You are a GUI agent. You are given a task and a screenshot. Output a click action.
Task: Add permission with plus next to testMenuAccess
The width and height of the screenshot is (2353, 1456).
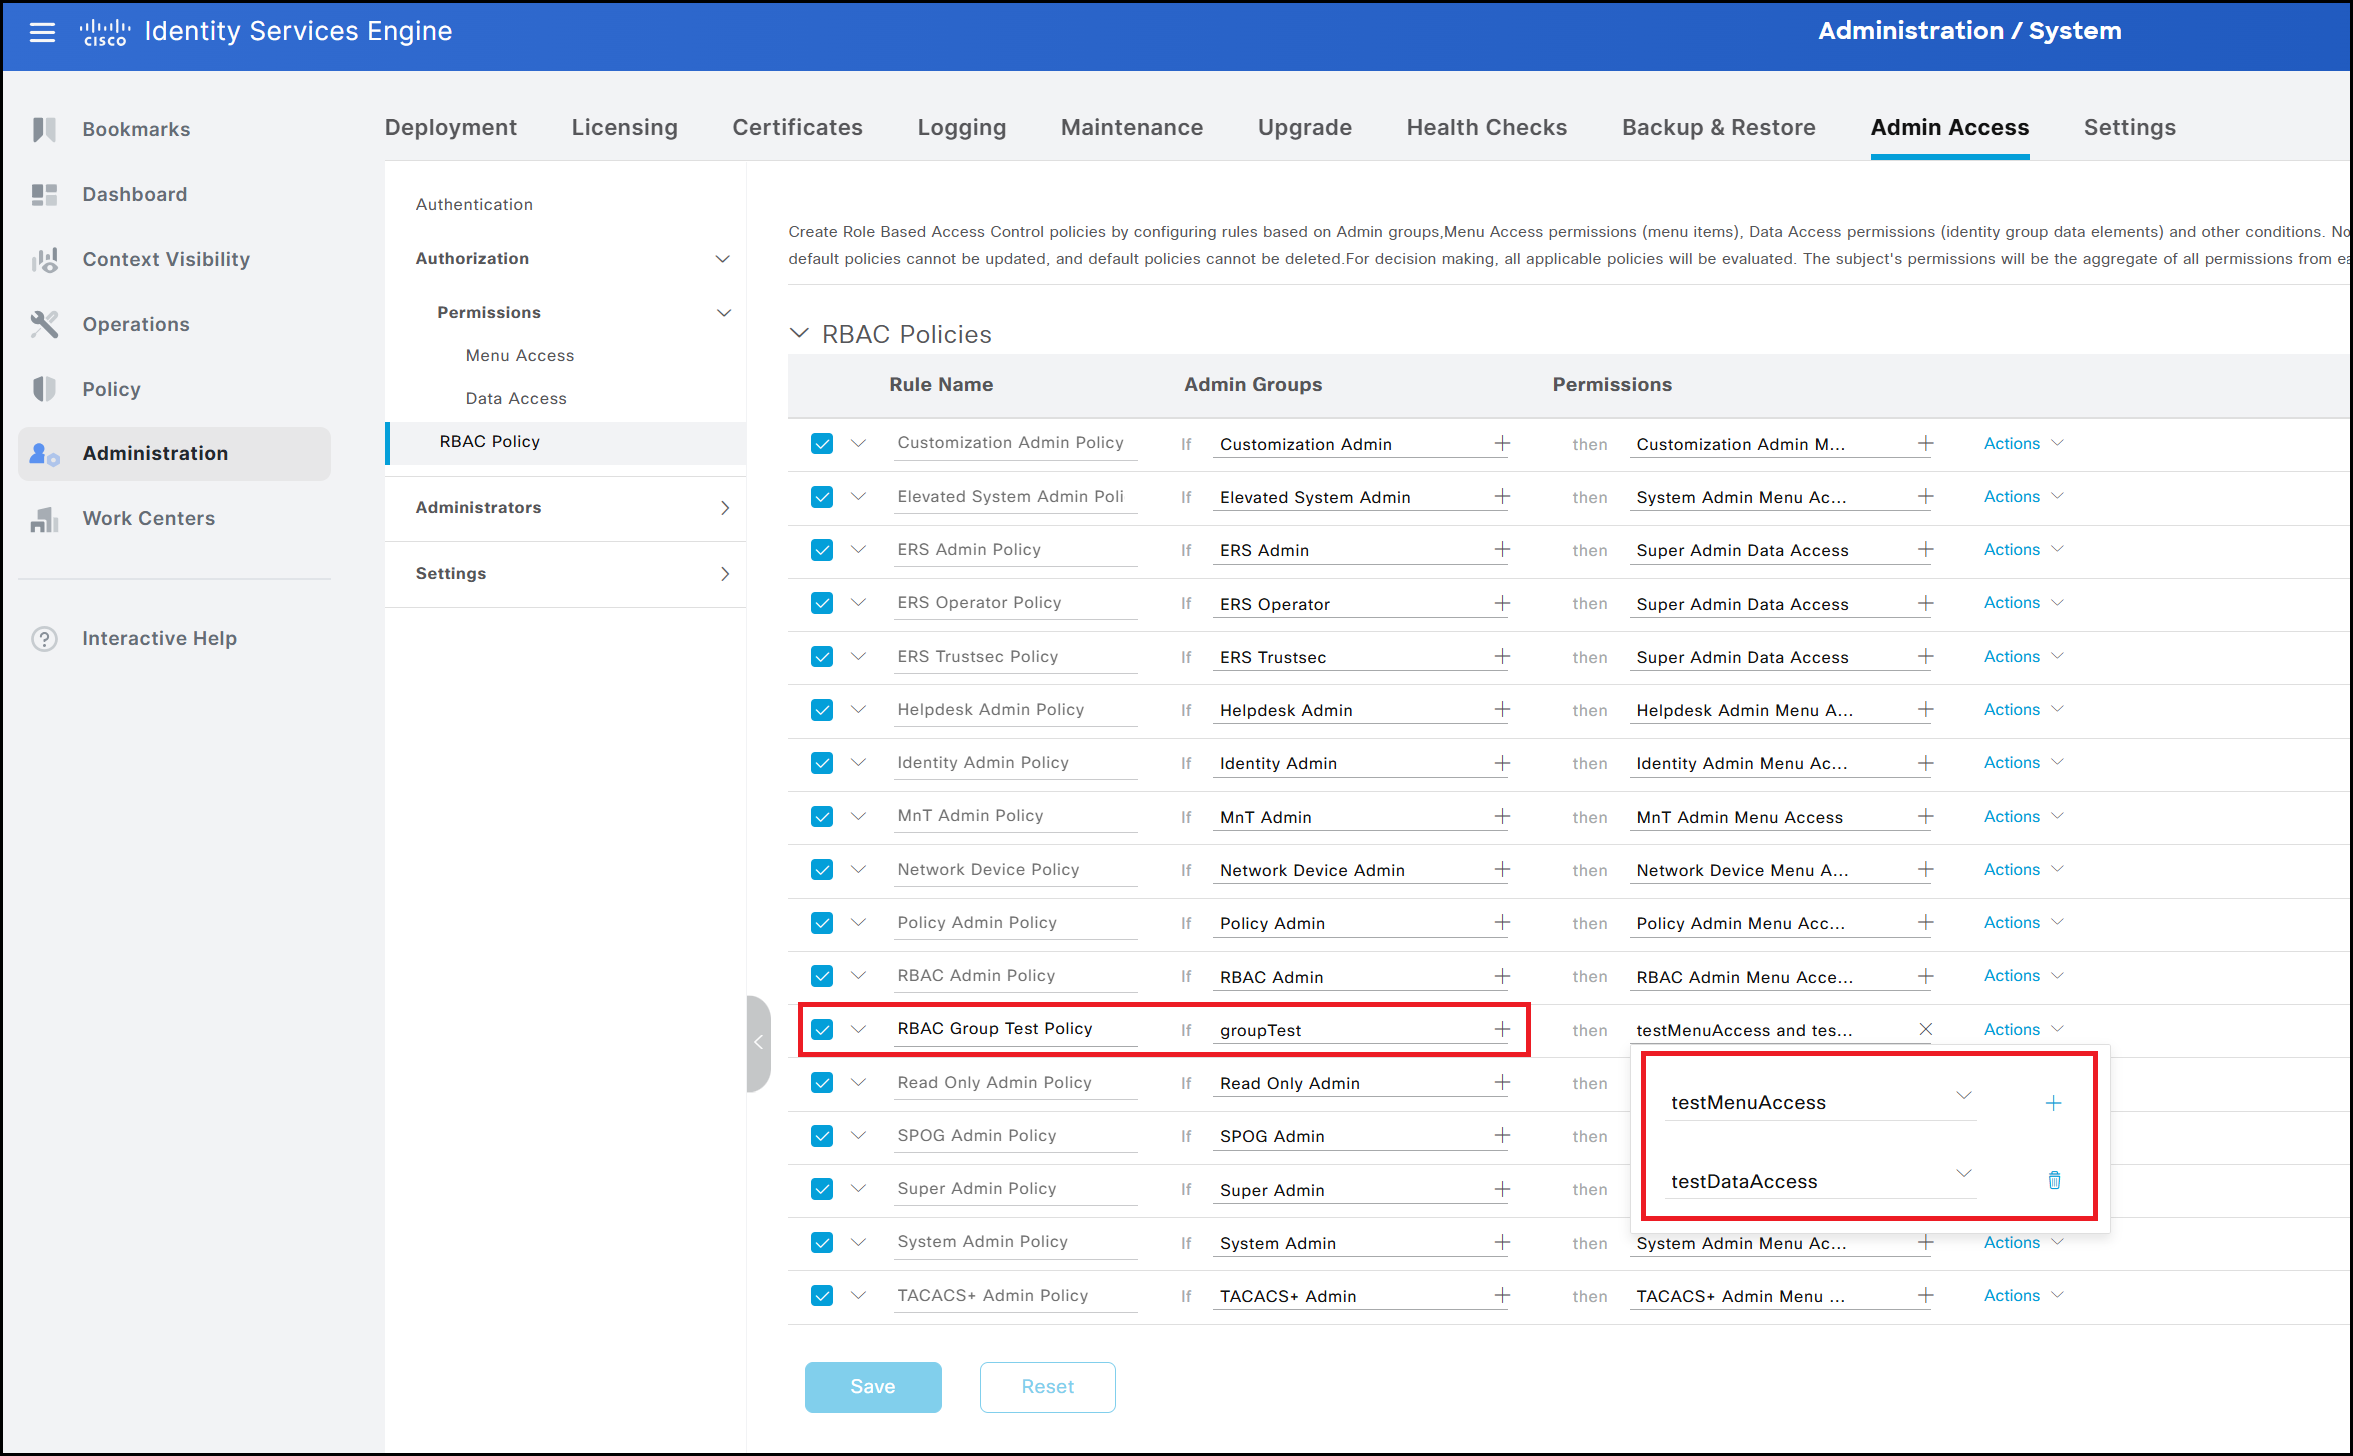coord(2053,1103)
